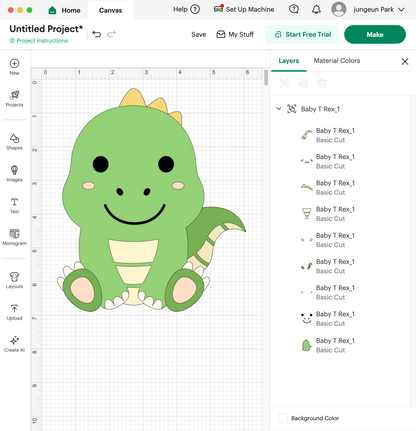Select the Layers tab

289,61
